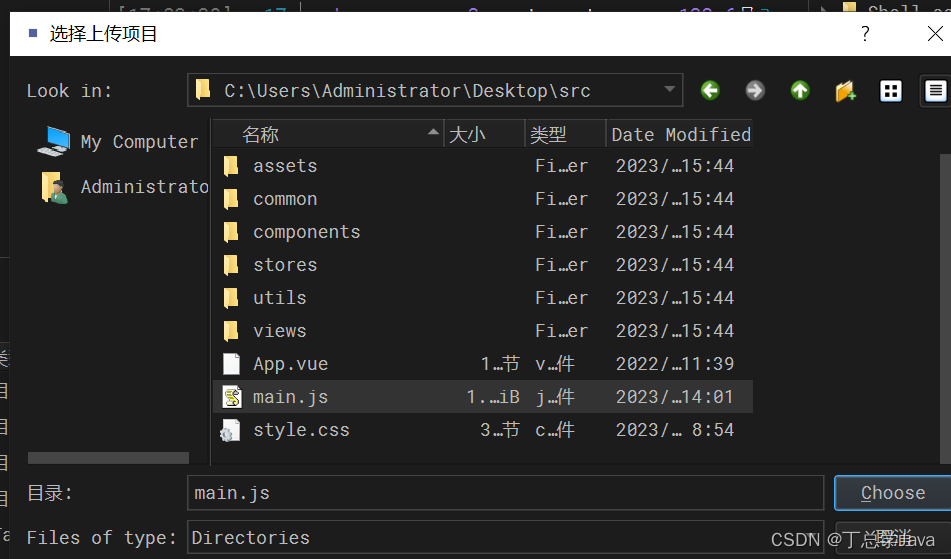Click the style.css file icon
951x559 pixels.
coord(230,430)
